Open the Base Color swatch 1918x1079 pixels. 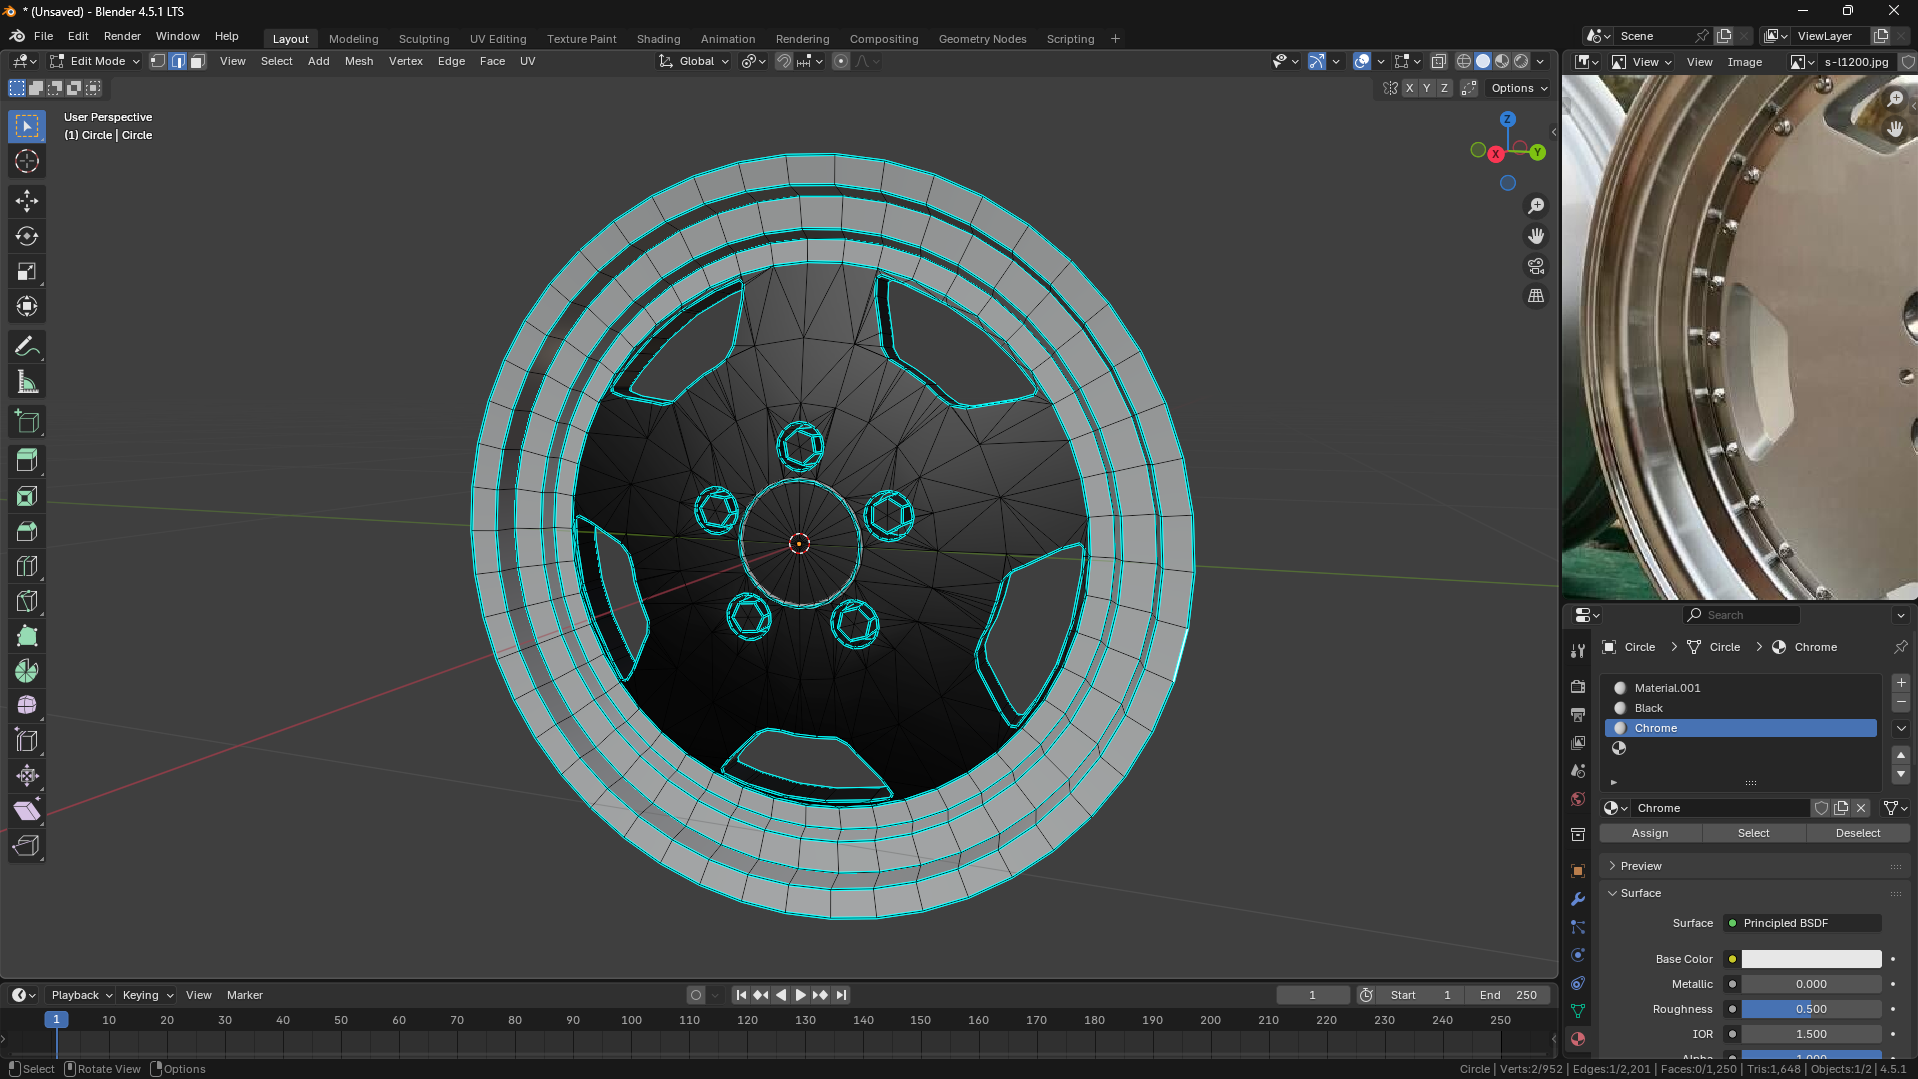point(1811,959)
